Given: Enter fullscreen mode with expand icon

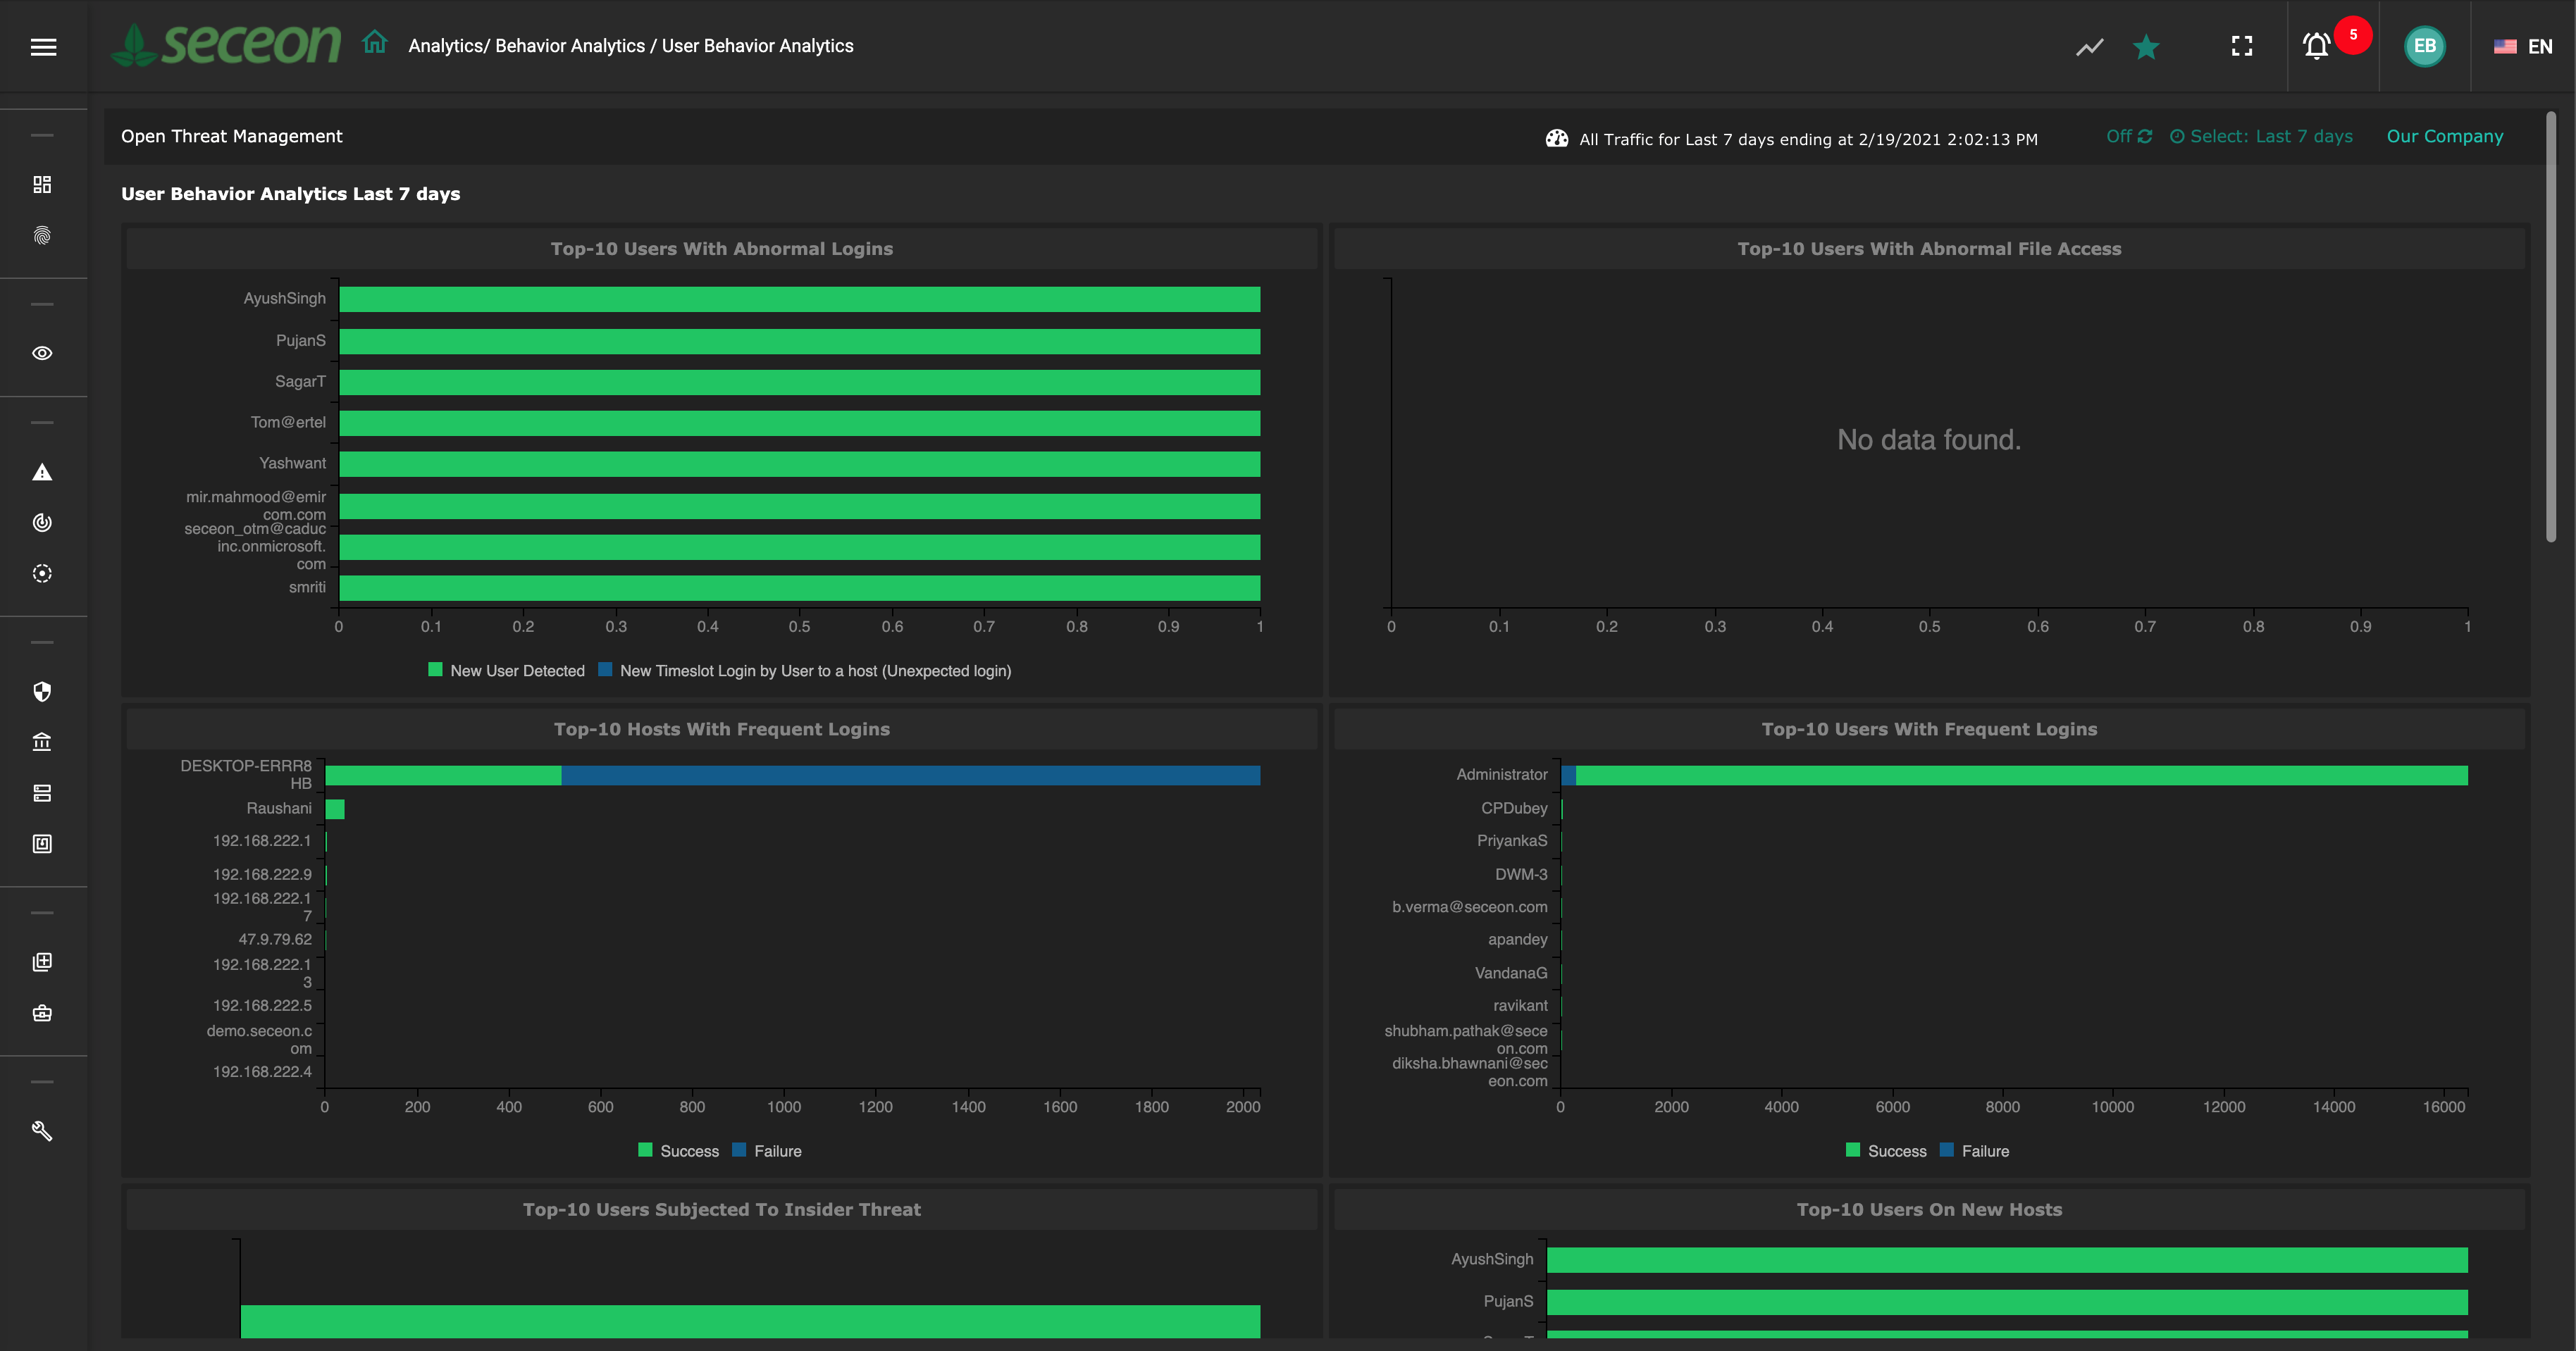Looking at the screenshot, I should [2242, 46].
